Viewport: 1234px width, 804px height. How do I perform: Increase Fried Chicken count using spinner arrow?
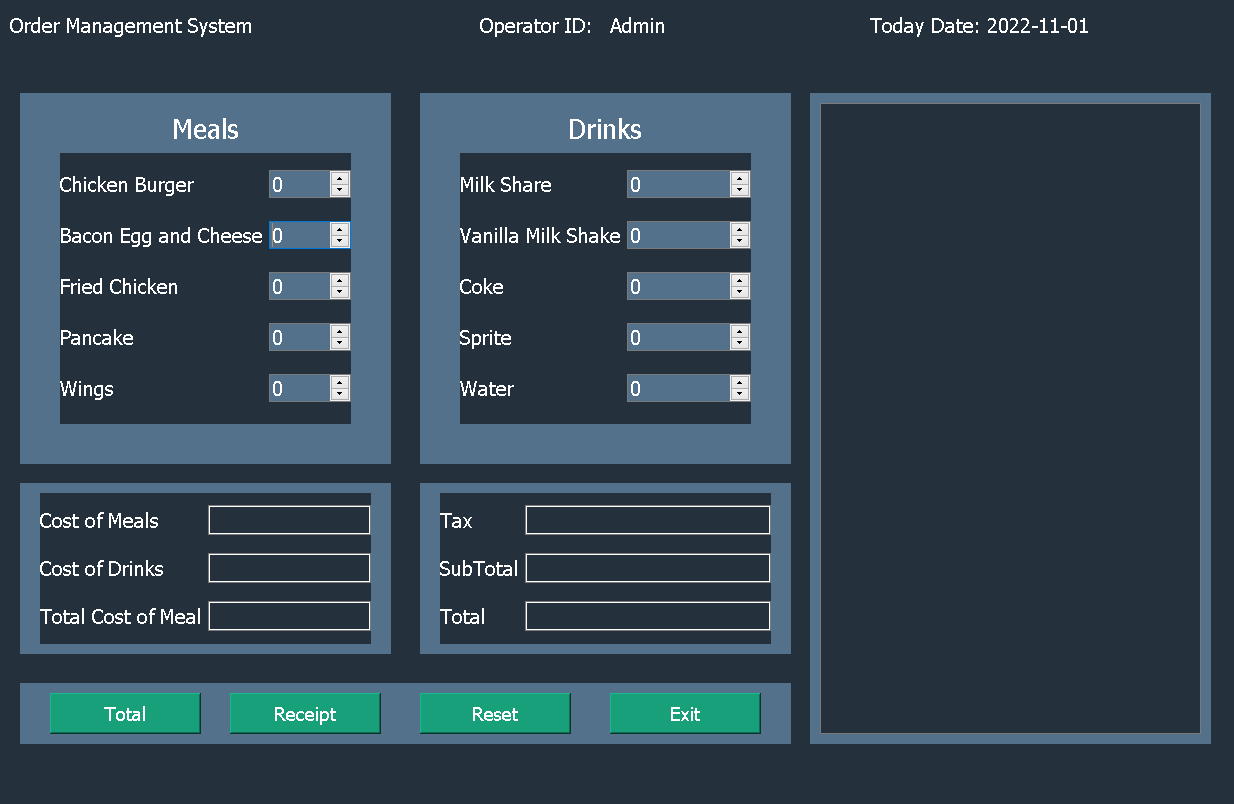tap(339, 281)
